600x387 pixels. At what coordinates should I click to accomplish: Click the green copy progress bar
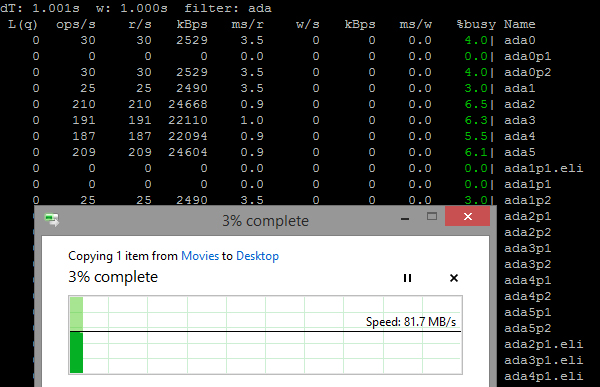coord(76,352)
